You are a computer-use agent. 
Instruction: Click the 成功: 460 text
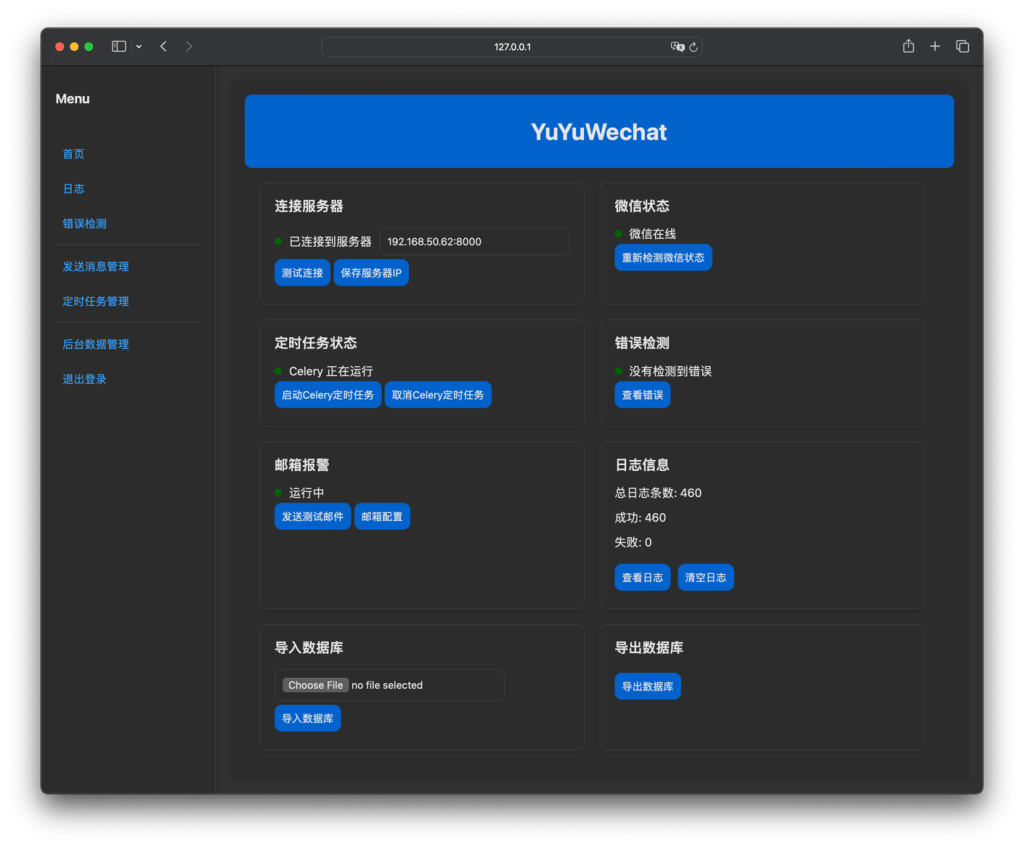pyautogui.click(x=640, y=517)
